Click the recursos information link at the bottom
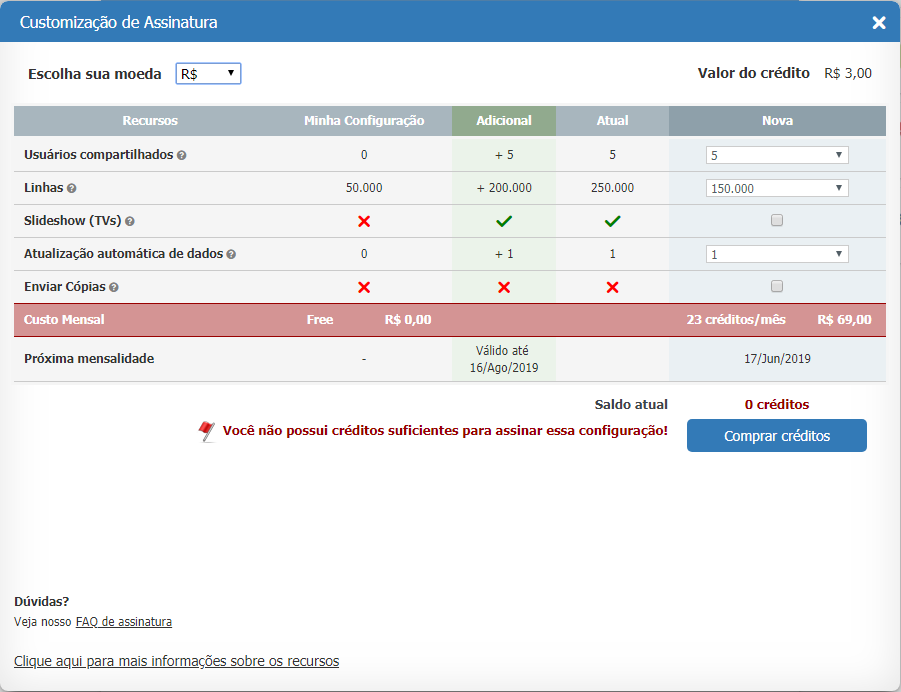 [x=176, y=661]
